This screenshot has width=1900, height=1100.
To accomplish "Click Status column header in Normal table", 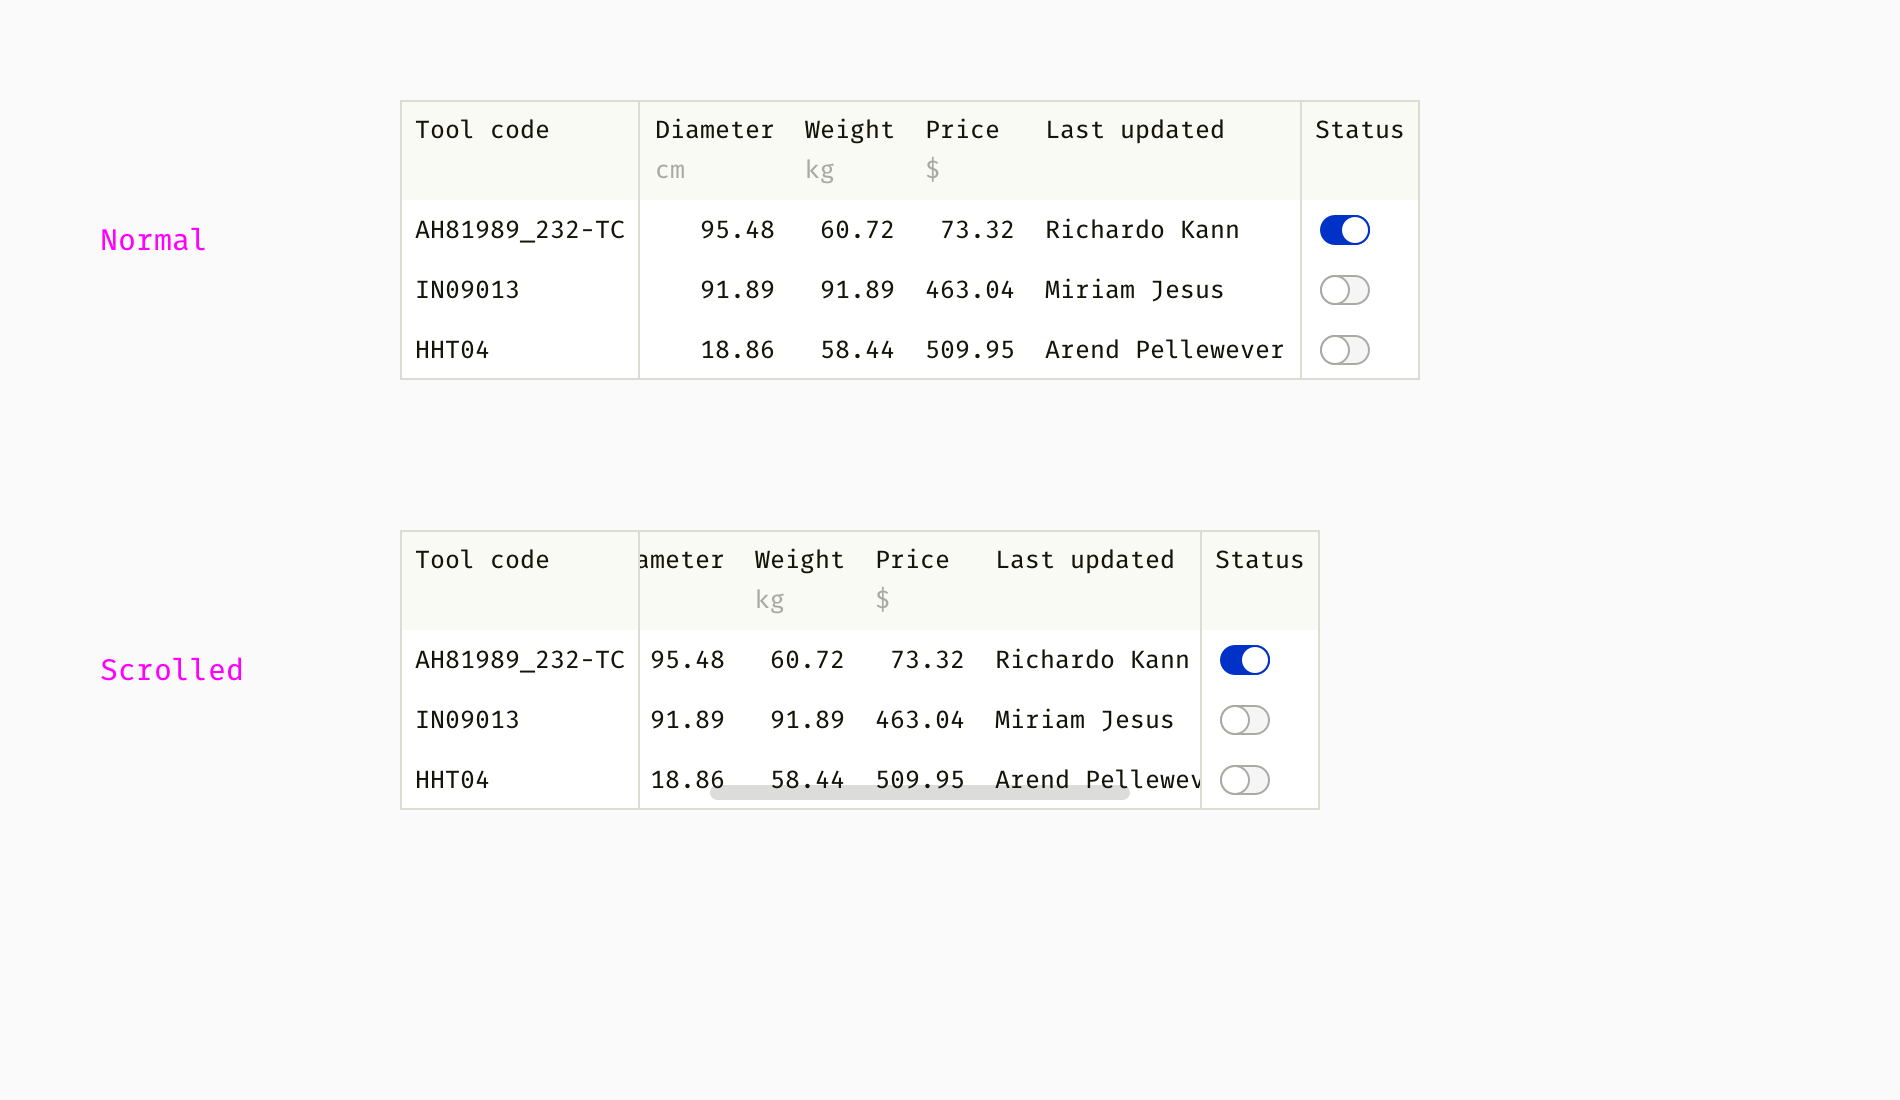I will (1359, 130).
